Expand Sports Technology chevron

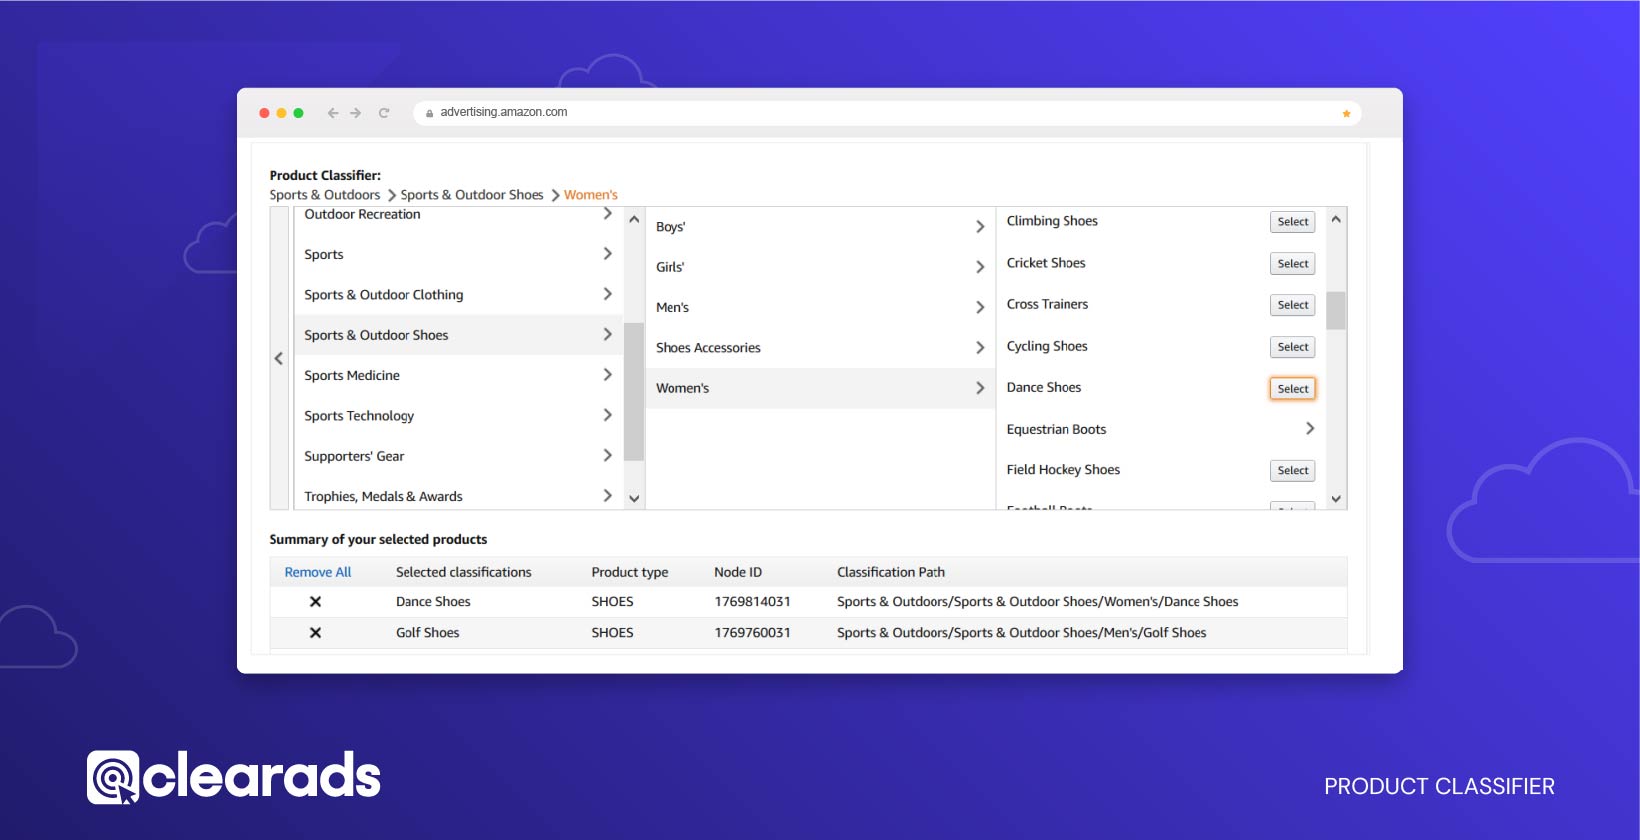607,415
